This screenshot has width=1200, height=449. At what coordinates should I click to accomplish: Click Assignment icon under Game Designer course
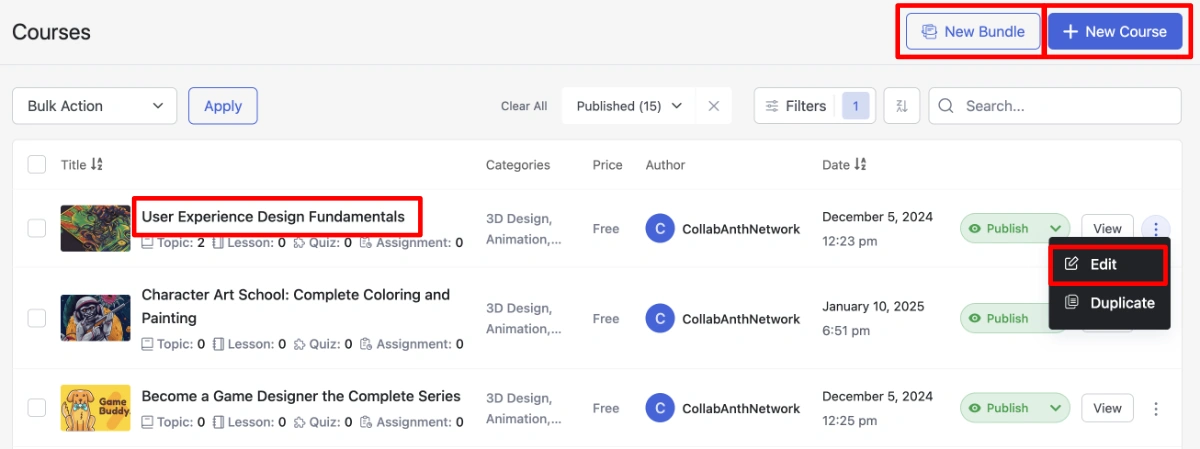(366, 422)
